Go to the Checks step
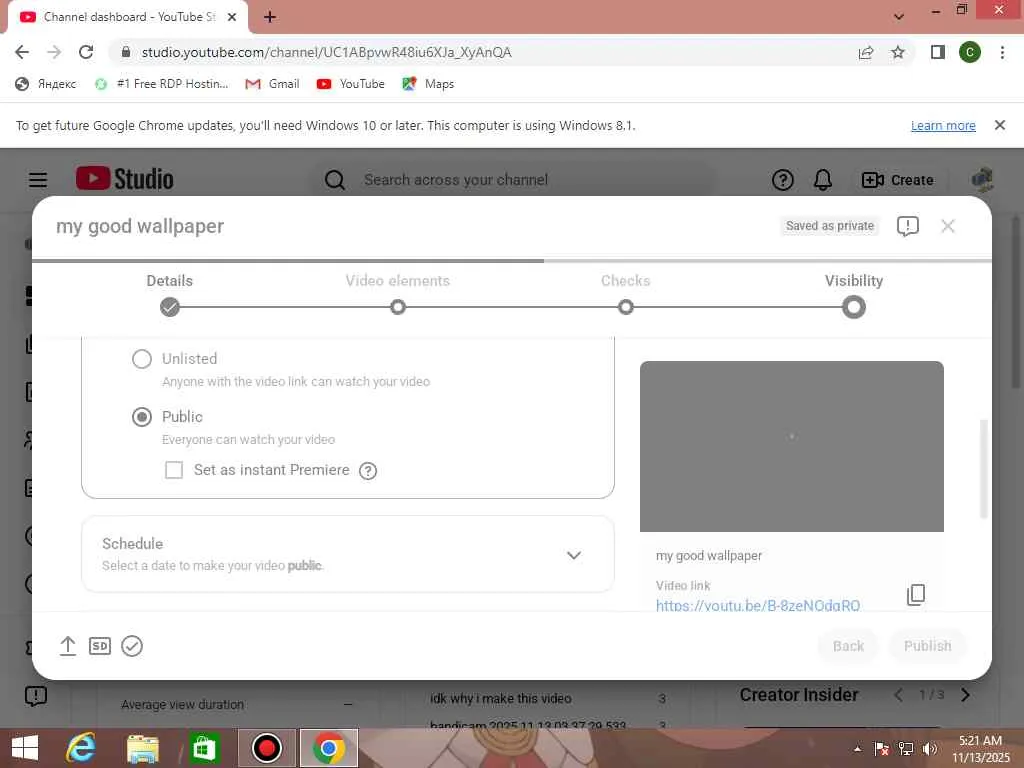Screen dimensions: 1024x768 coord(626,295)
